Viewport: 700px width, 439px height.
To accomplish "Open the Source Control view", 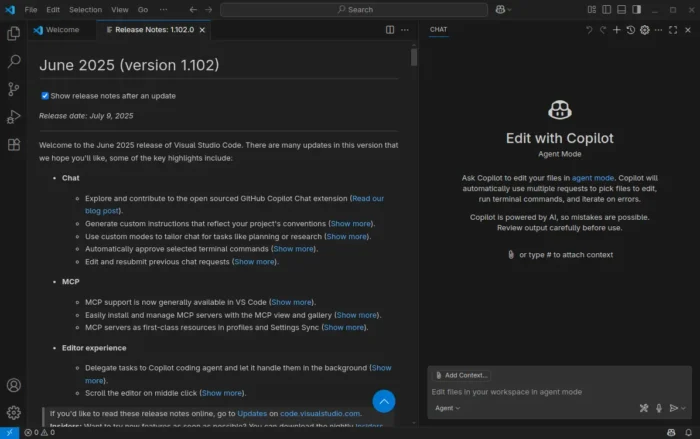I will point(14,89).
